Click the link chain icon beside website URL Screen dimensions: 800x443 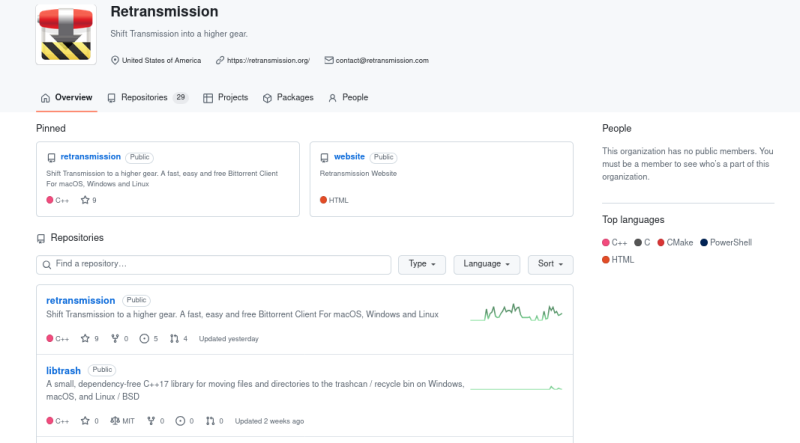pos(220,60)
